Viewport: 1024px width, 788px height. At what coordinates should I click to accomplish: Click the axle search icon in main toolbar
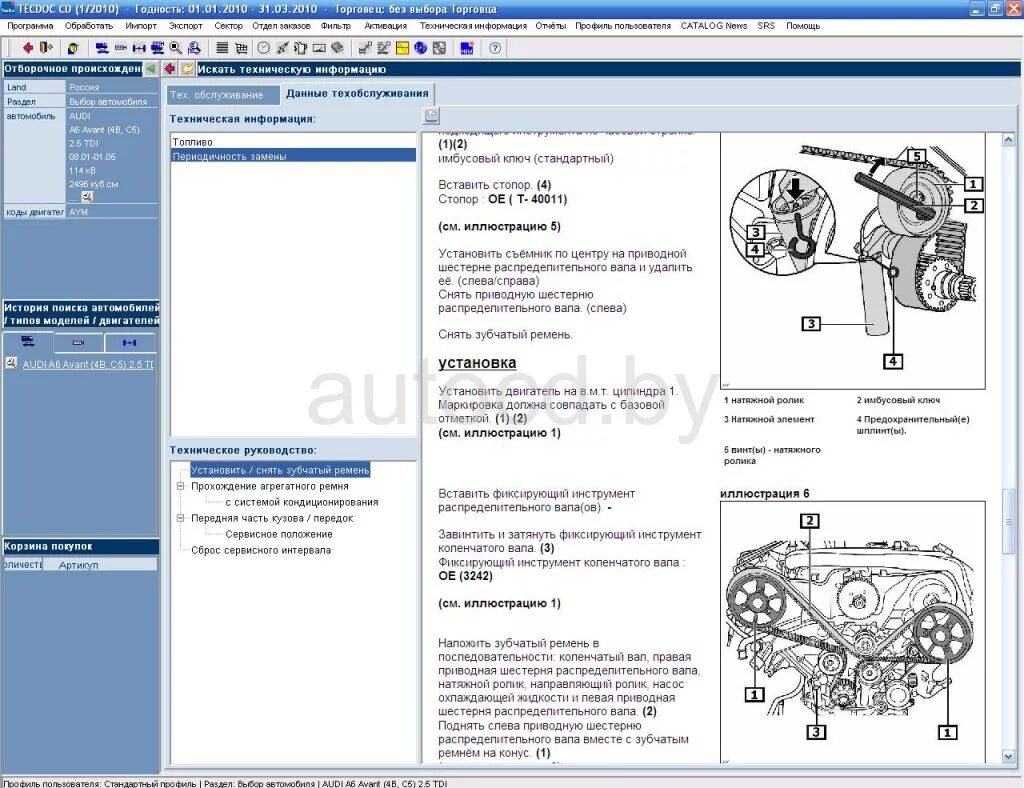pyautogui.click(x=139, y=48)
